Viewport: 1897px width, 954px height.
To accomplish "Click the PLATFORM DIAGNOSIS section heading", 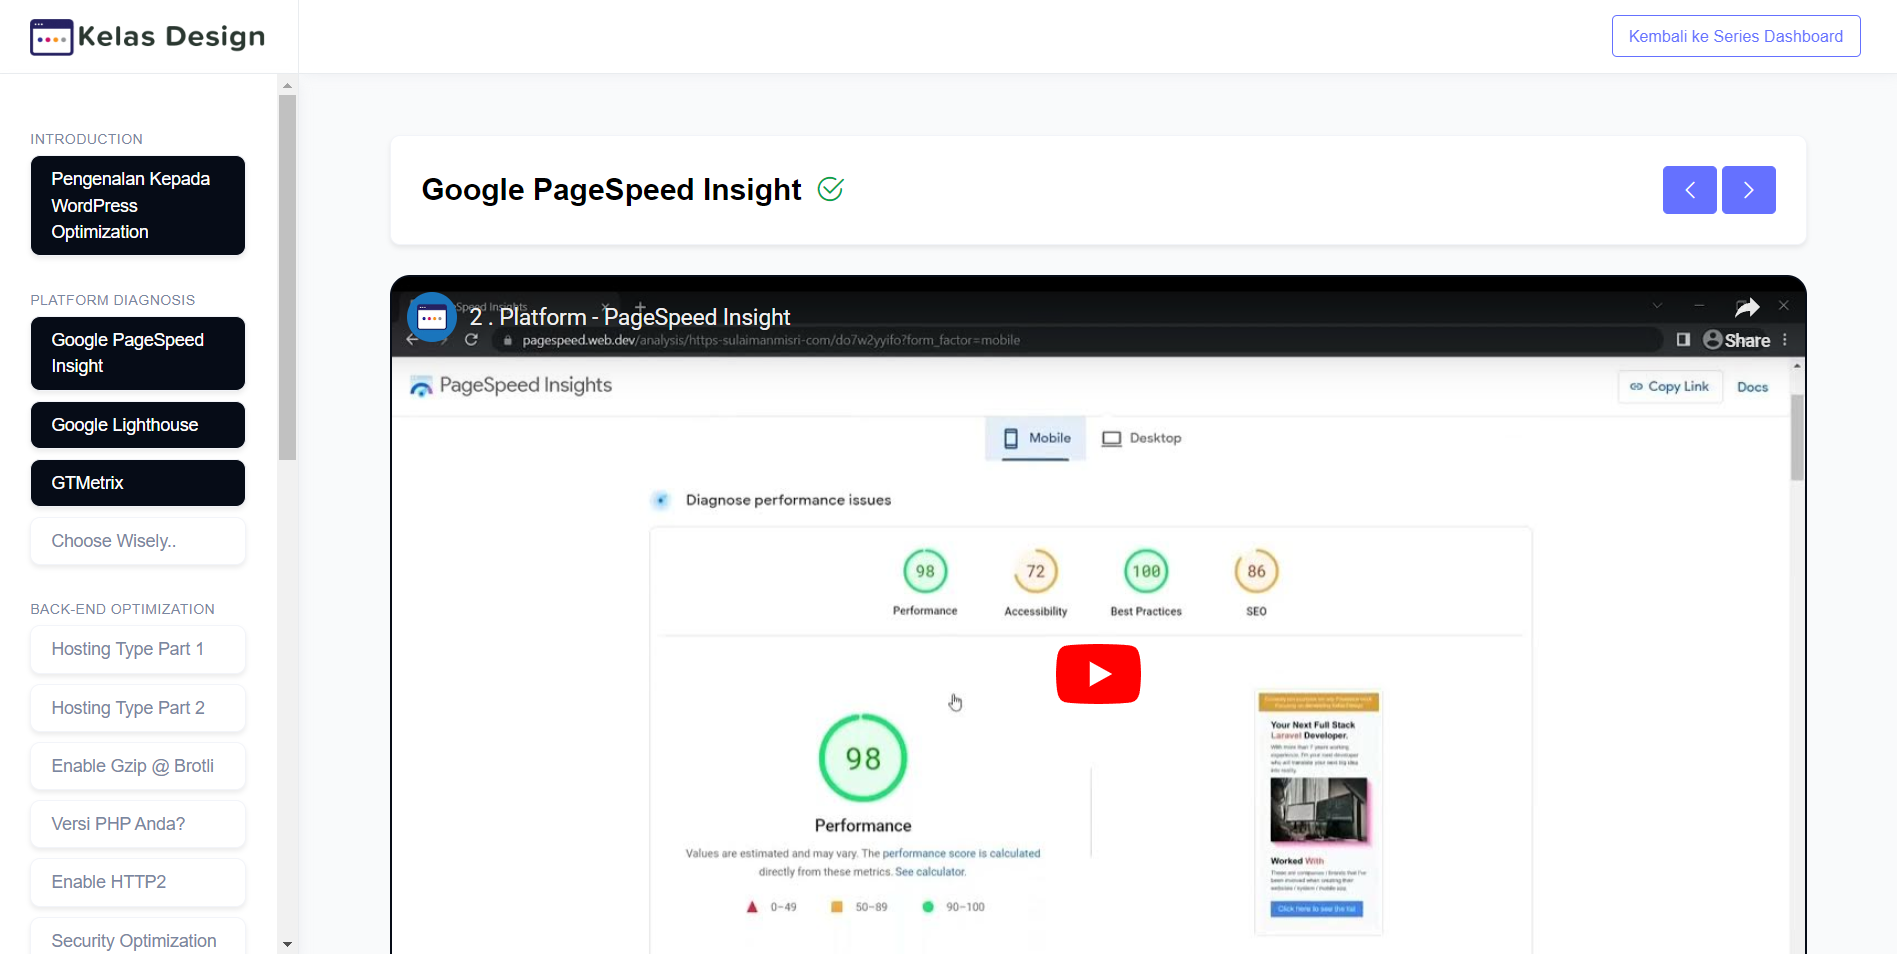I will point(113,300).
